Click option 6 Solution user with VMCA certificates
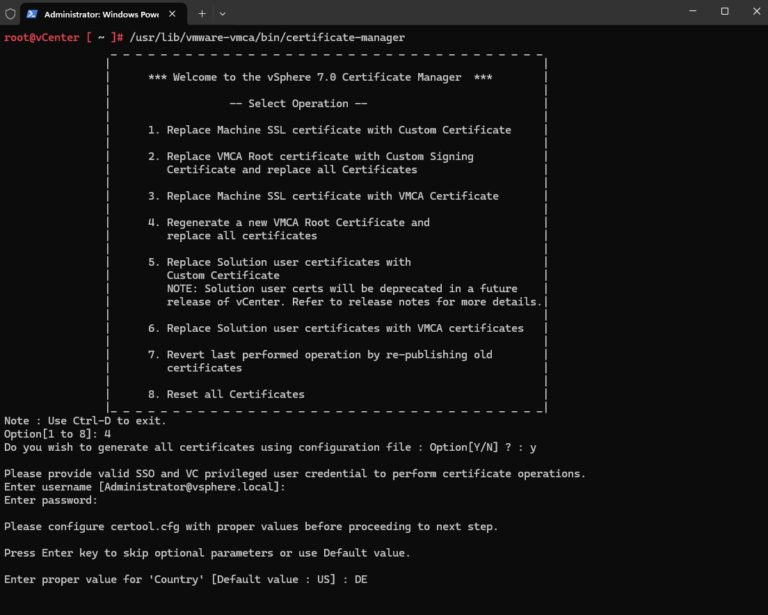Image resolution: width=768 pixels, height=615 pixels. tap(336, 329)
